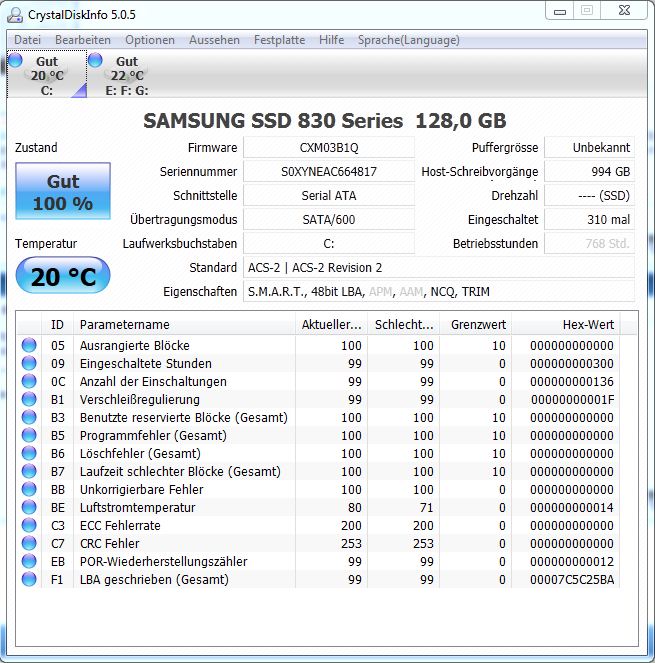This screenshot has width=655, height=663.
Task: Click the serial number S0XYNEAC664817 field
Action: coord(329,172)
